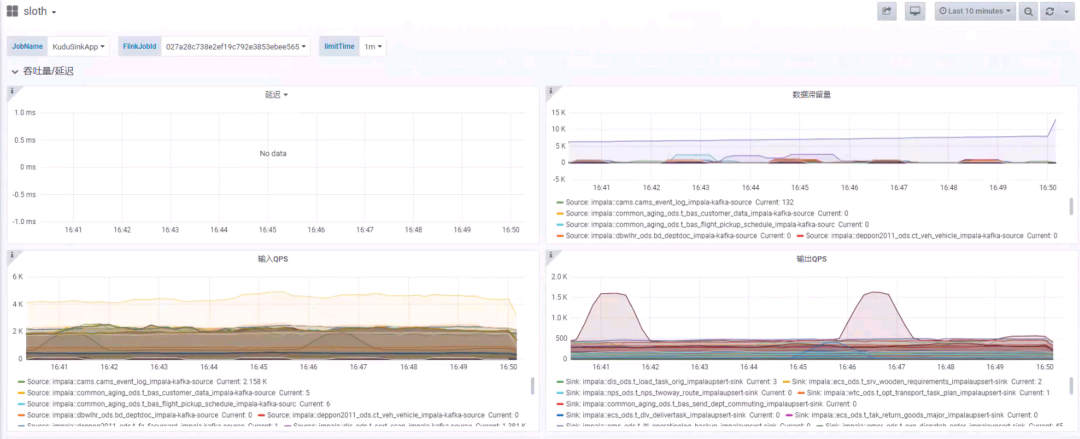Open the JobName KuduSinkApp dropdown

79,46
